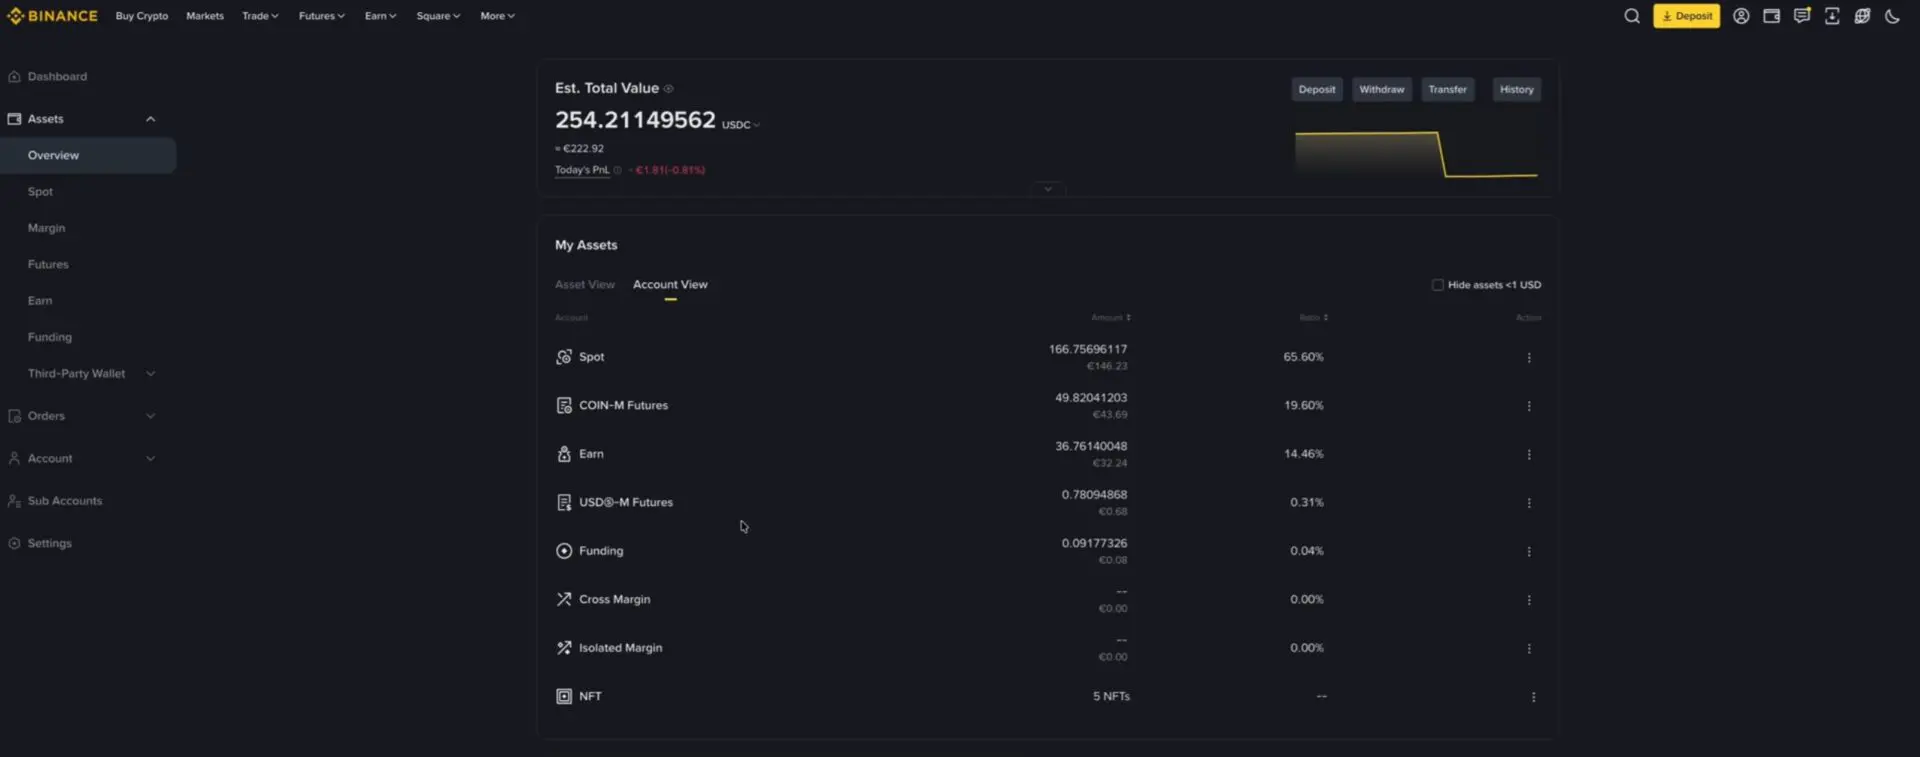1920x757 pixels.
Task: Expand the Account sidebar section
Action: coord(150,459)
